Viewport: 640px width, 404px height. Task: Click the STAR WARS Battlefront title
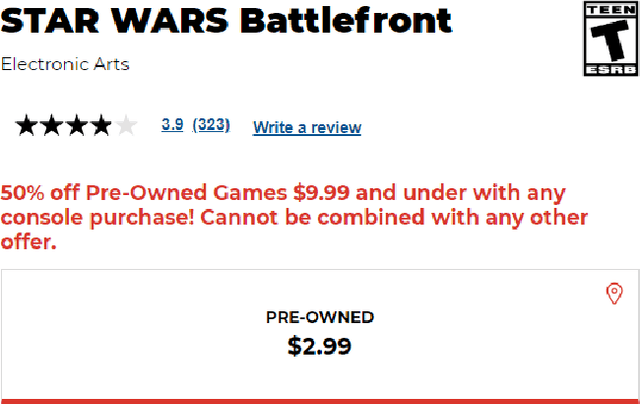(226, 20)
